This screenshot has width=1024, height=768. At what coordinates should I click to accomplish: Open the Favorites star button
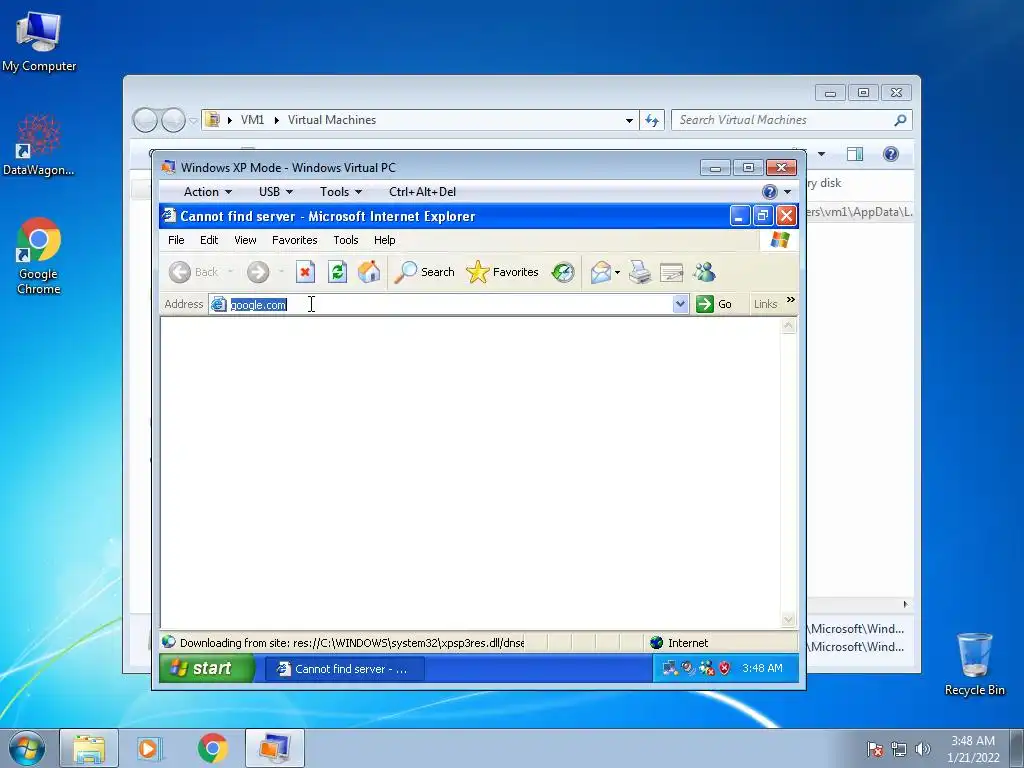[502, 272]
